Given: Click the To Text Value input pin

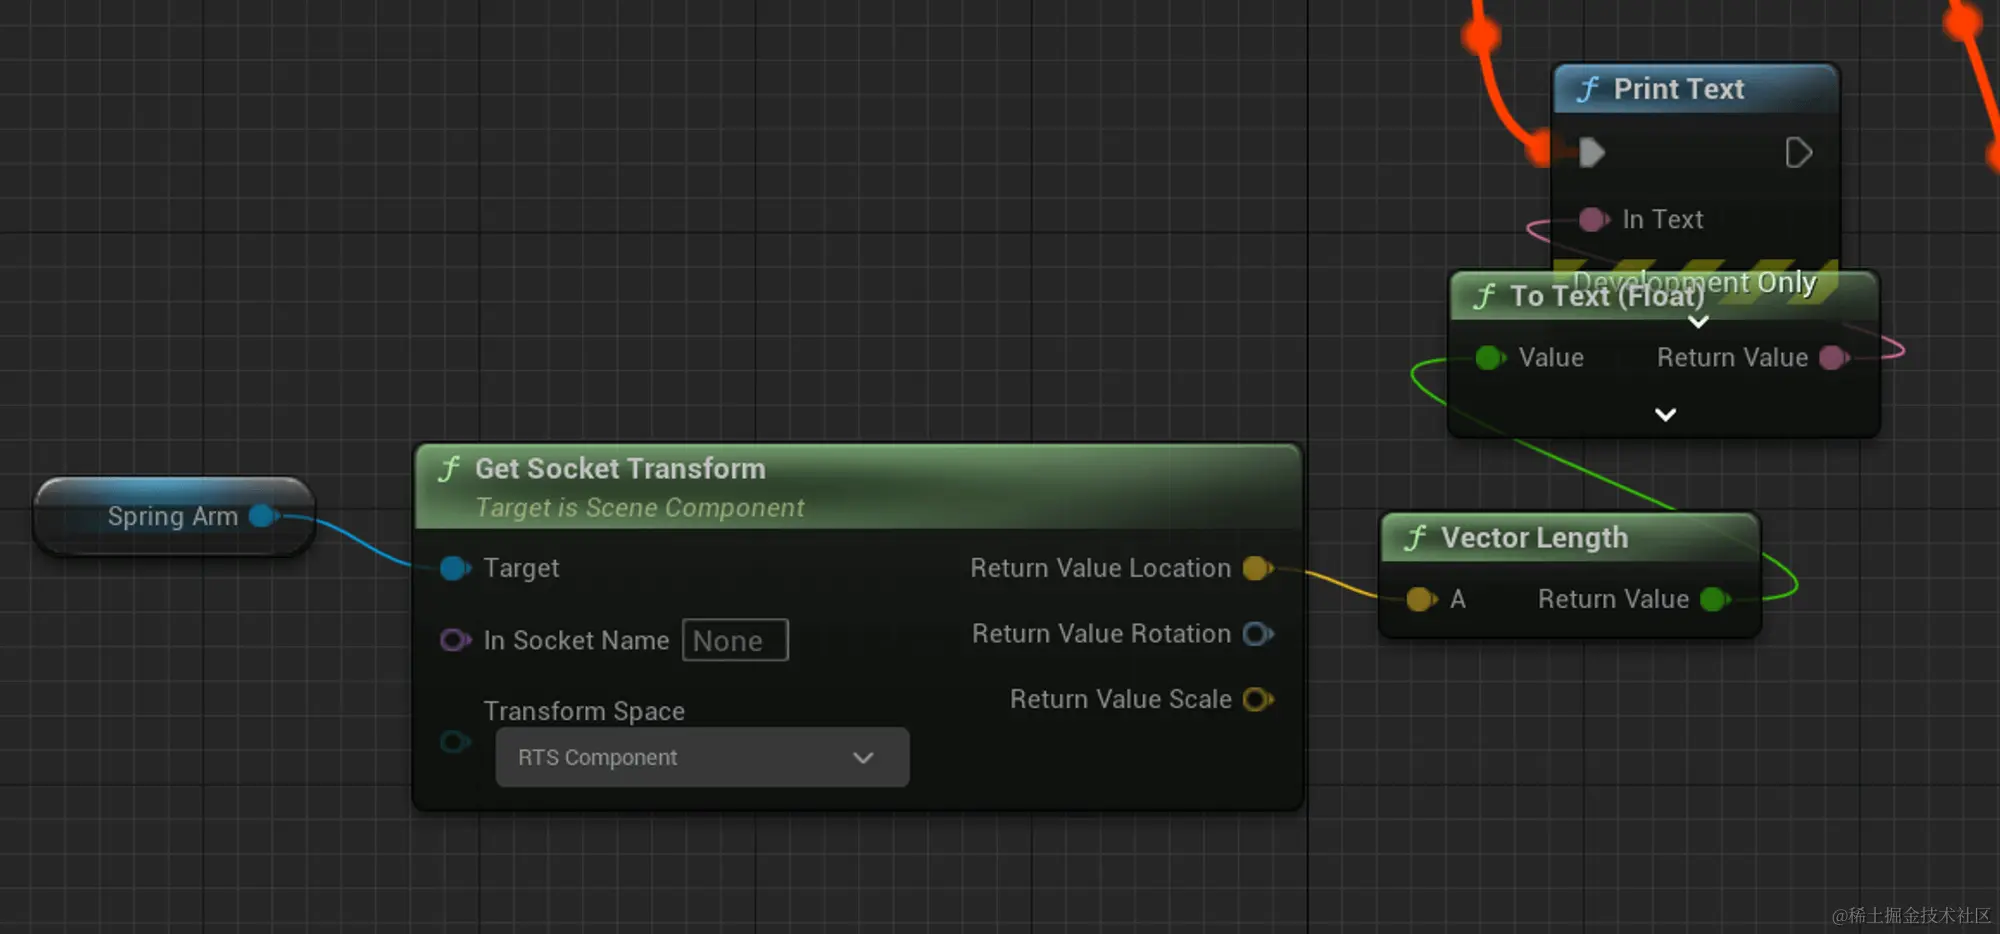Looking at the screenshot, I should 1490,357.
